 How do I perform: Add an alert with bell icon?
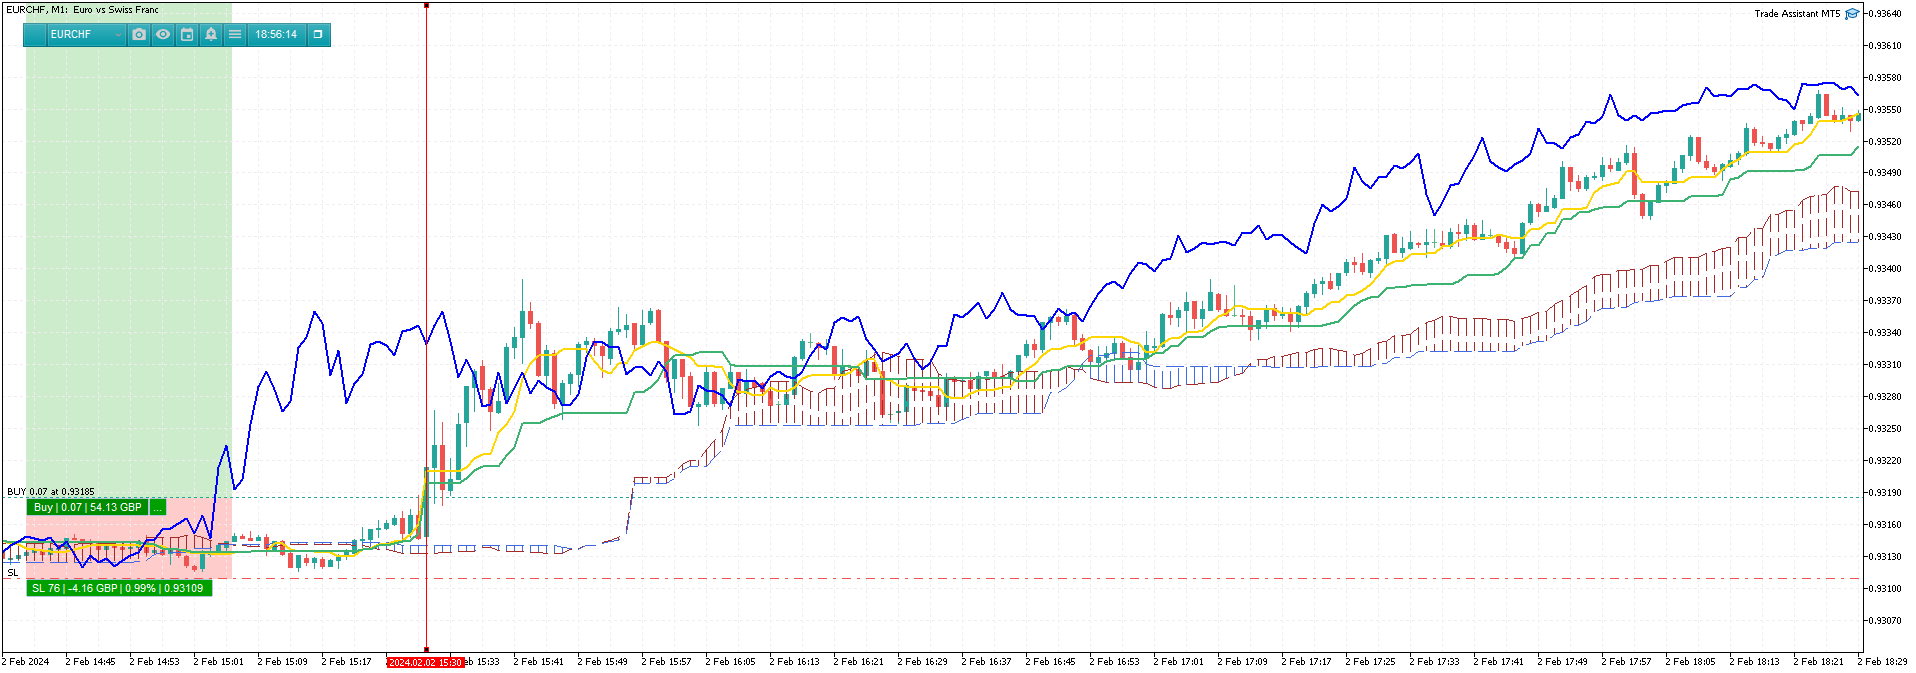(x=211, y=34)
